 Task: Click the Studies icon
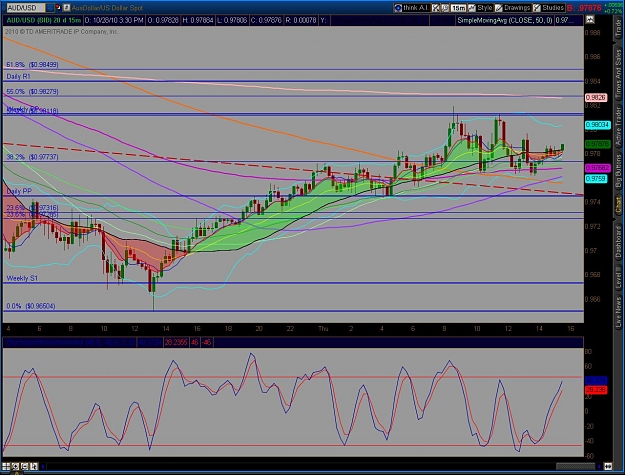tap(537, 8)
